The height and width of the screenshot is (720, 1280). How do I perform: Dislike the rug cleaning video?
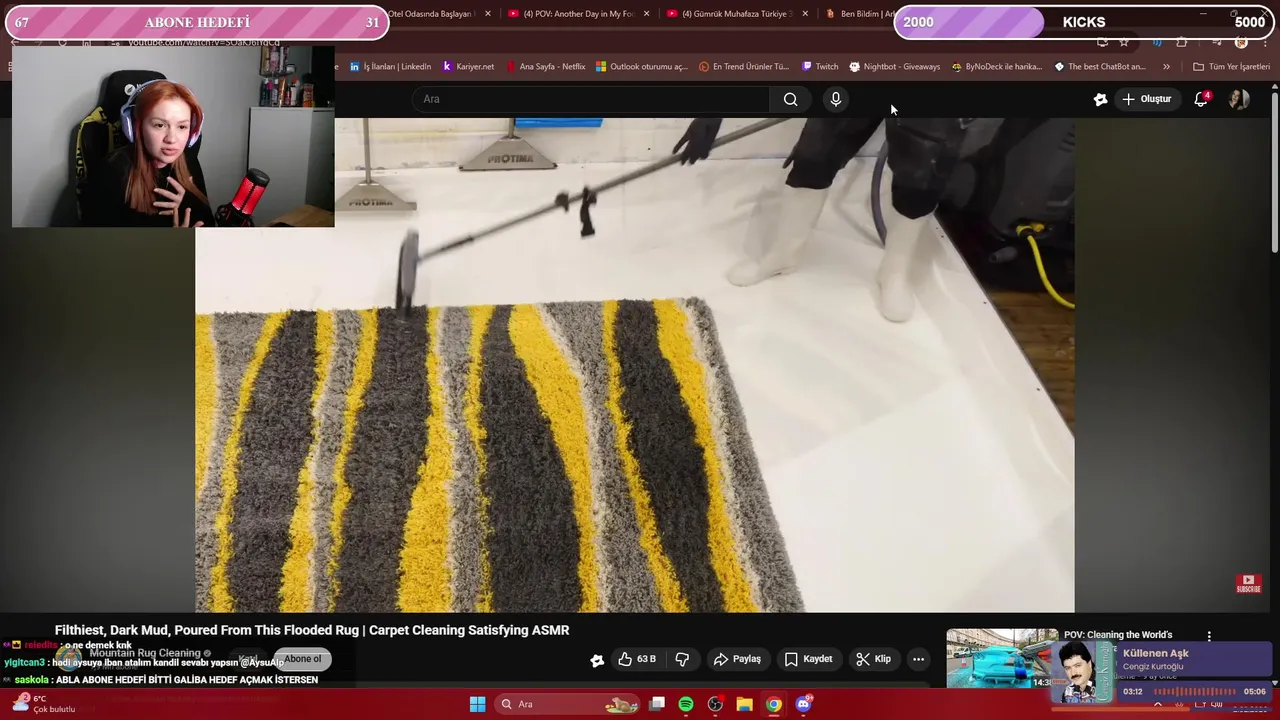click(x=682, y=659)
